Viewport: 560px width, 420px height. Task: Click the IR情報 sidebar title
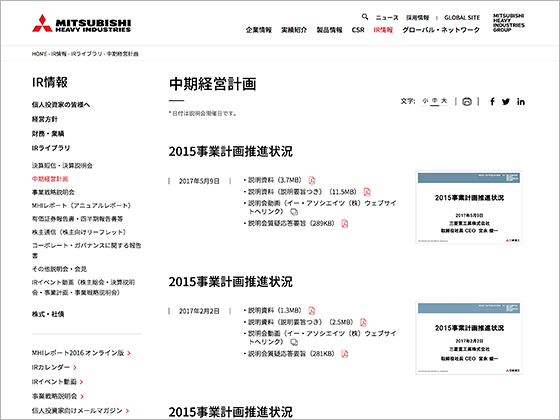tap(50, 82)
